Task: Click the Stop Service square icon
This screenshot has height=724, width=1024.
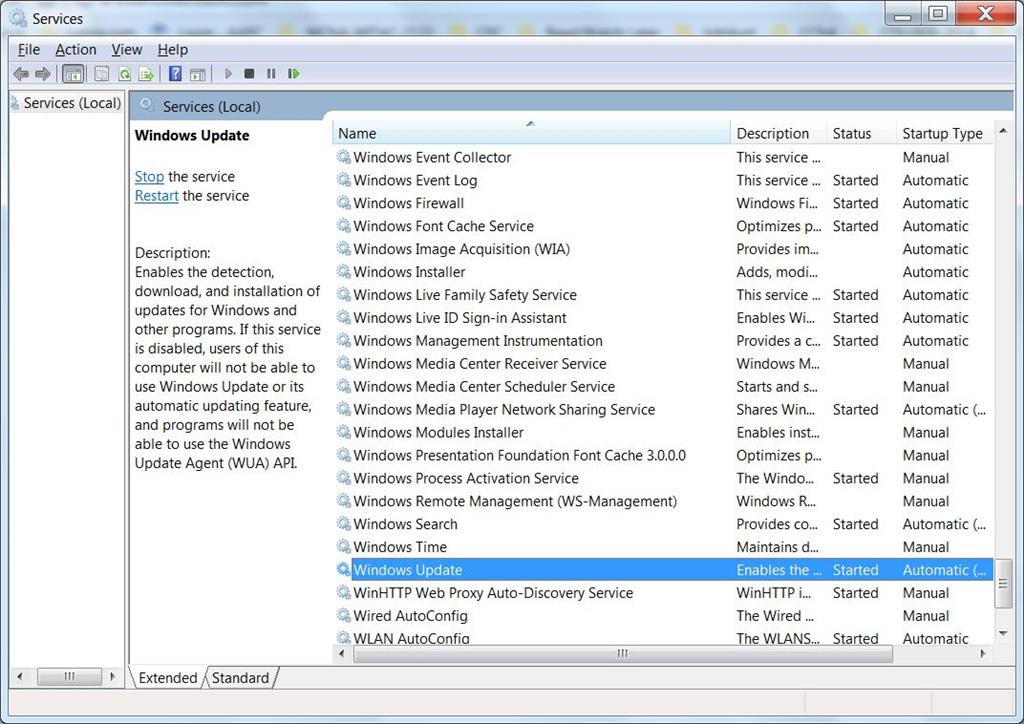Action: point(249,74)
